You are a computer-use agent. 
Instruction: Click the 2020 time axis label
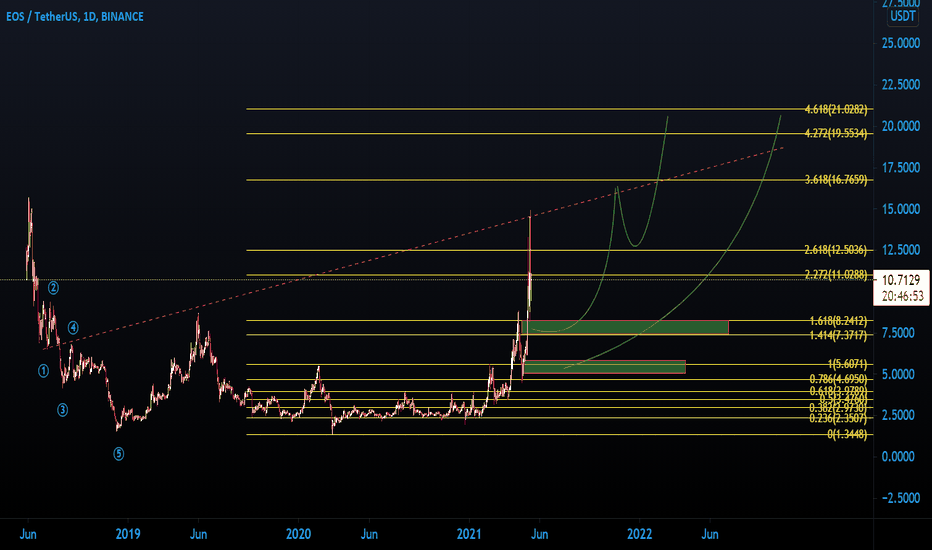(298, 534)
